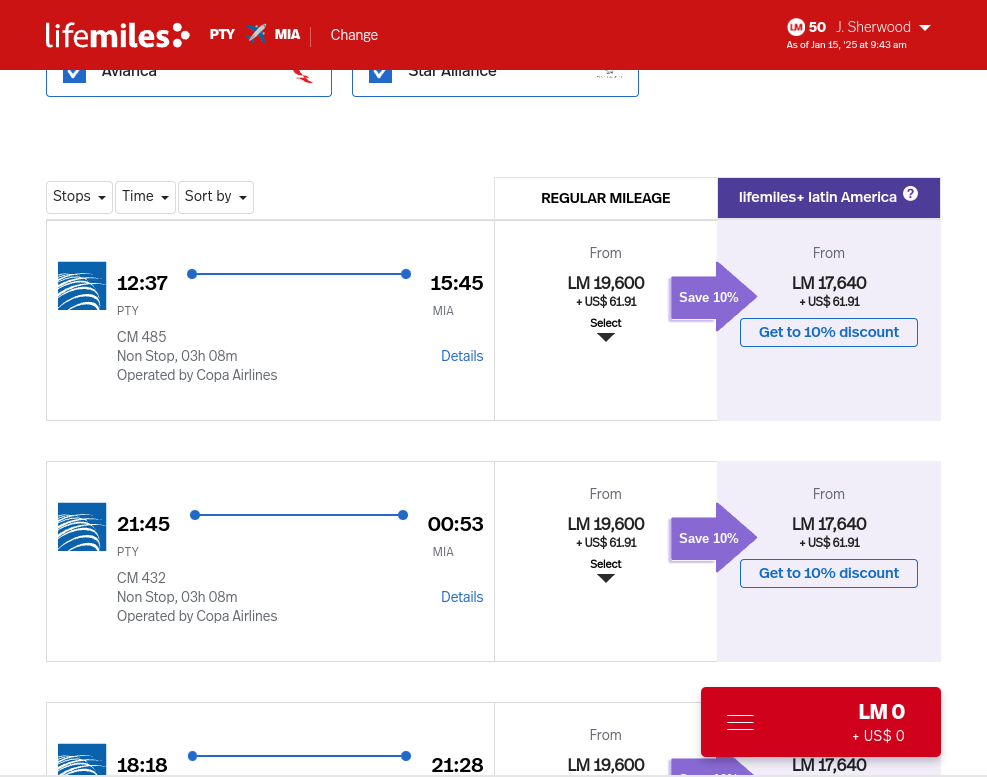Switch to the REGULAR MILEAGE tab

coord(606,198)
